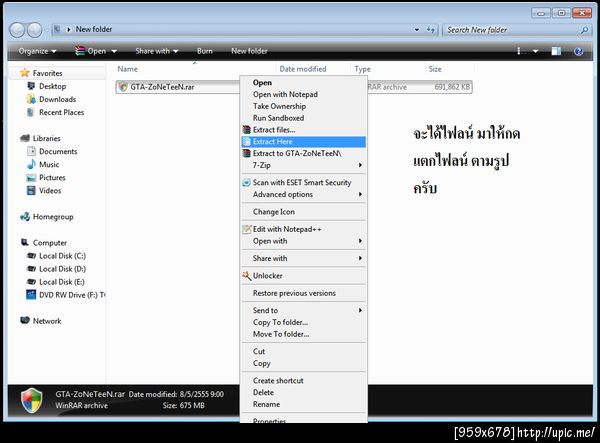
Task: Click the Forward navigation arrow button
Action: click(34, 30)
